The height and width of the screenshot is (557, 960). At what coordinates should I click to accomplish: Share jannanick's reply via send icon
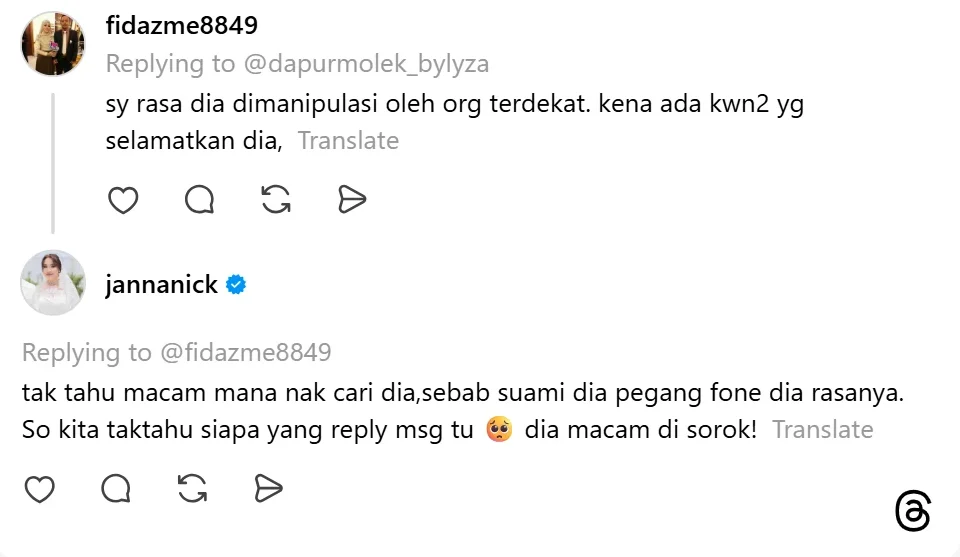tap(268, 489)
